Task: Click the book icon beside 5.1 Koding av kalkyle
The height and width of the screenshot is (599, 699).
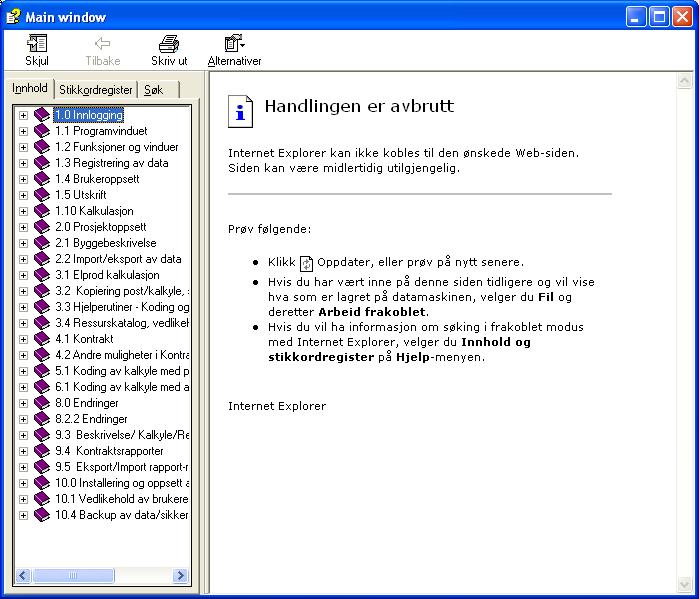Action: 42,371
